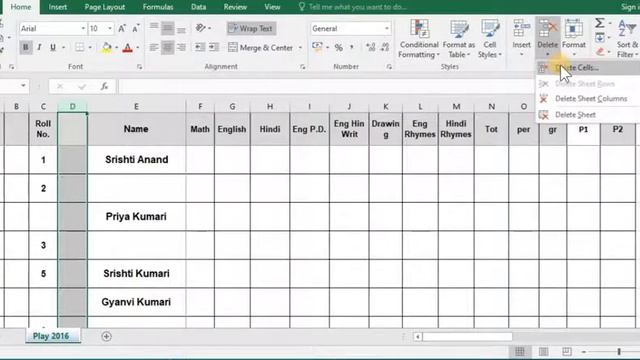Image resolution: width=640 pixels, height=360 pixels.
Task: Align text to bottom
Action: coord(181,29)
